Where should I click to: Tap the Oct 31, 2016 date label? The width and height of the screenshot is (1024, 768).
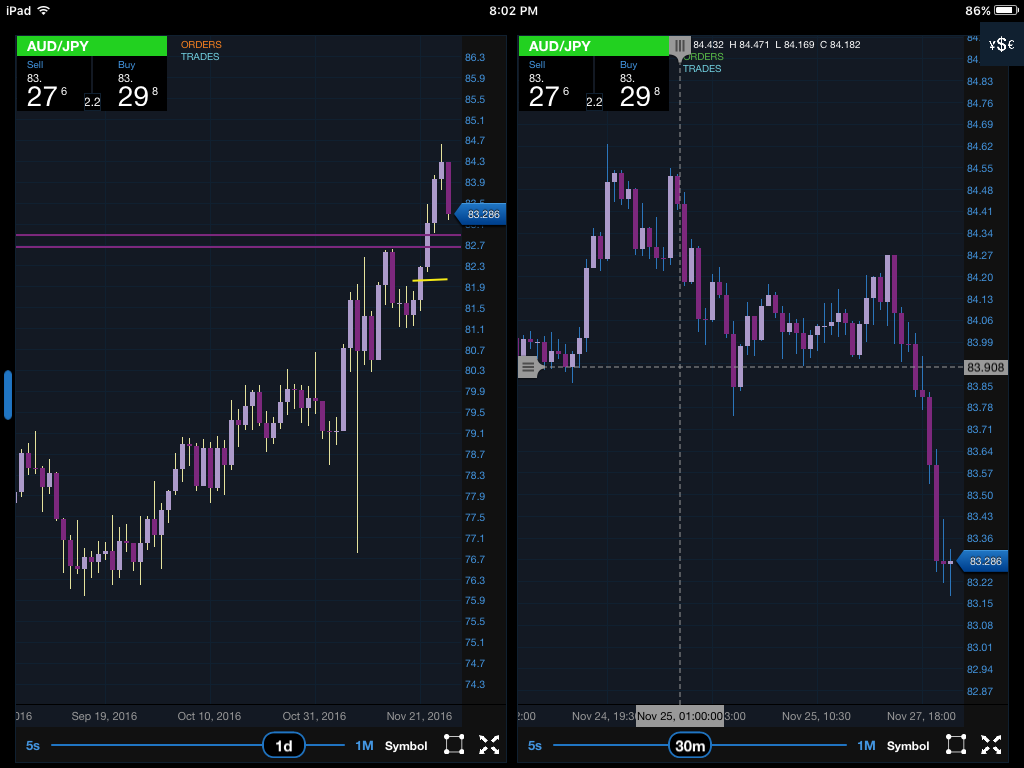[x=314, y=716]
